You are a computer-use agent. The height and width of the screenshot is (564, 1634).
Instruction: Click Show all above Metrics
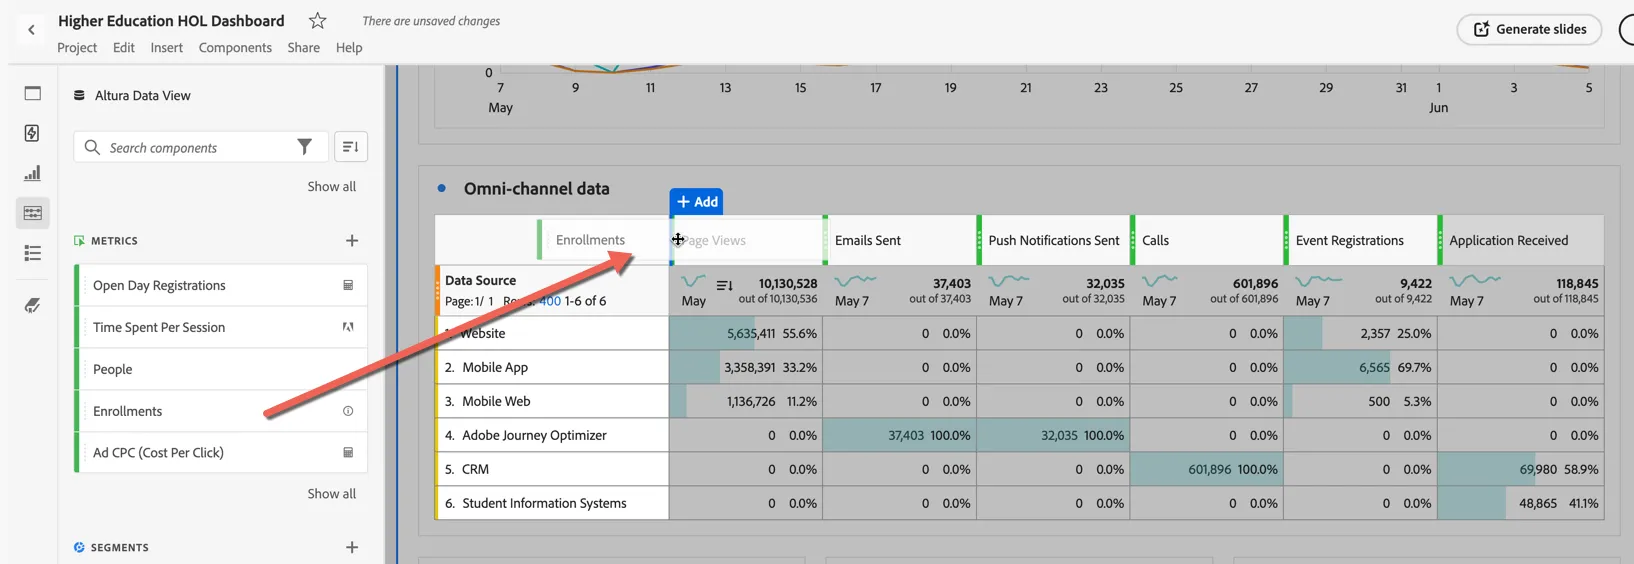(x=331, y=186)
